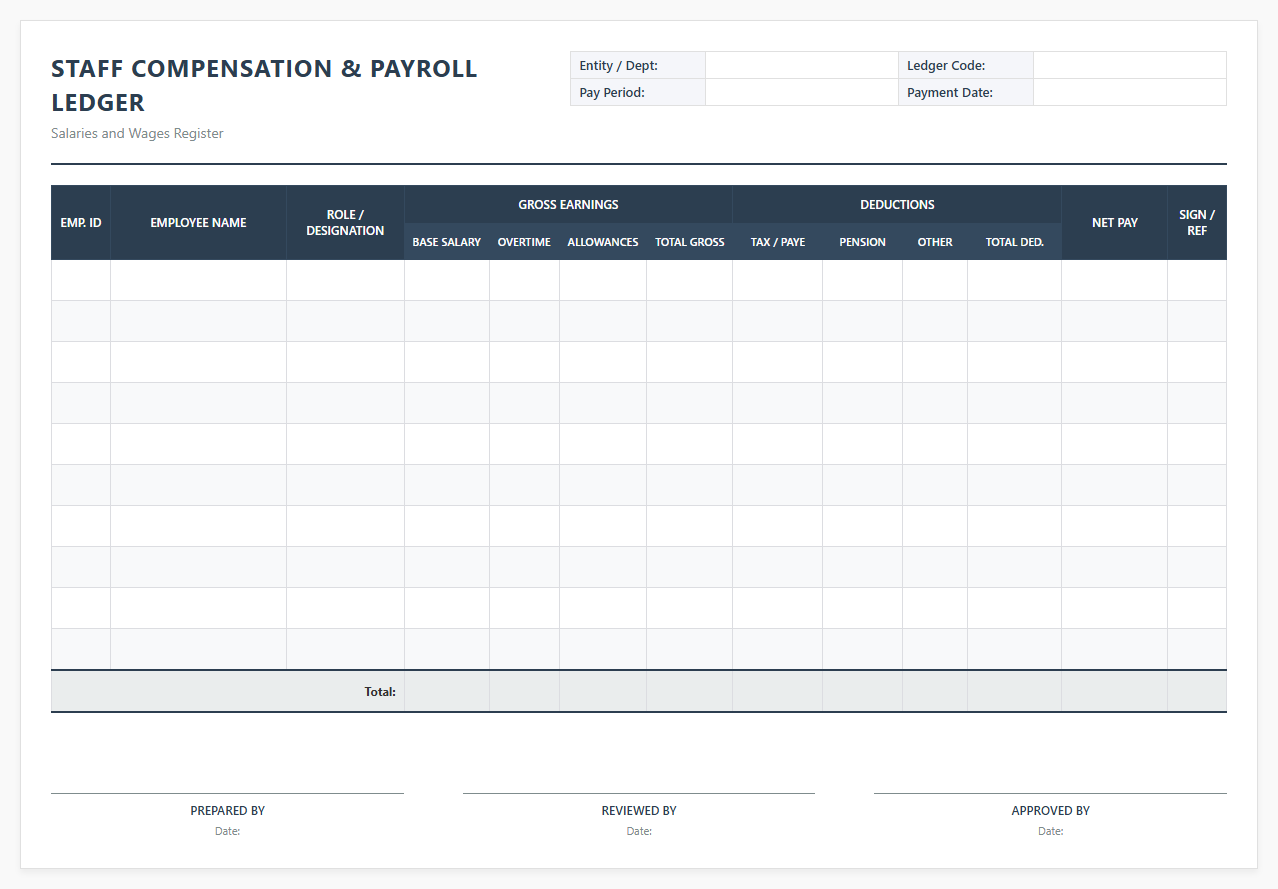
Task: Click the TAX / PAYE sub-header
Action: click(x=778, y=242)
